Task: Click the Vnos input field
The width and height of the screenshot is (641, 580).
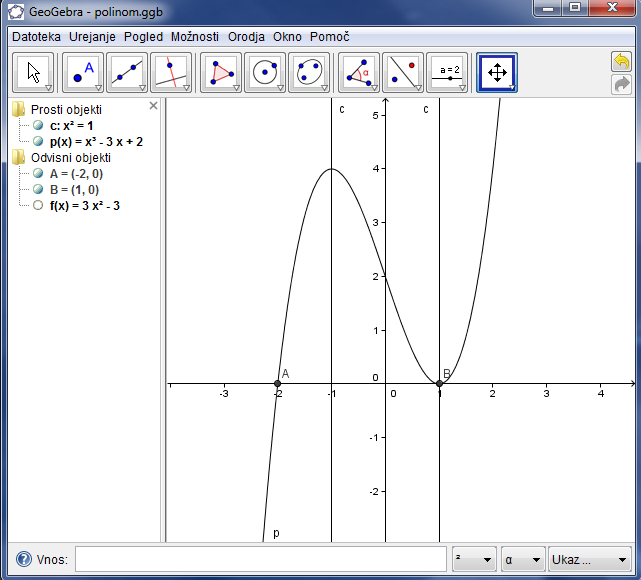Action: click(260, 560)
